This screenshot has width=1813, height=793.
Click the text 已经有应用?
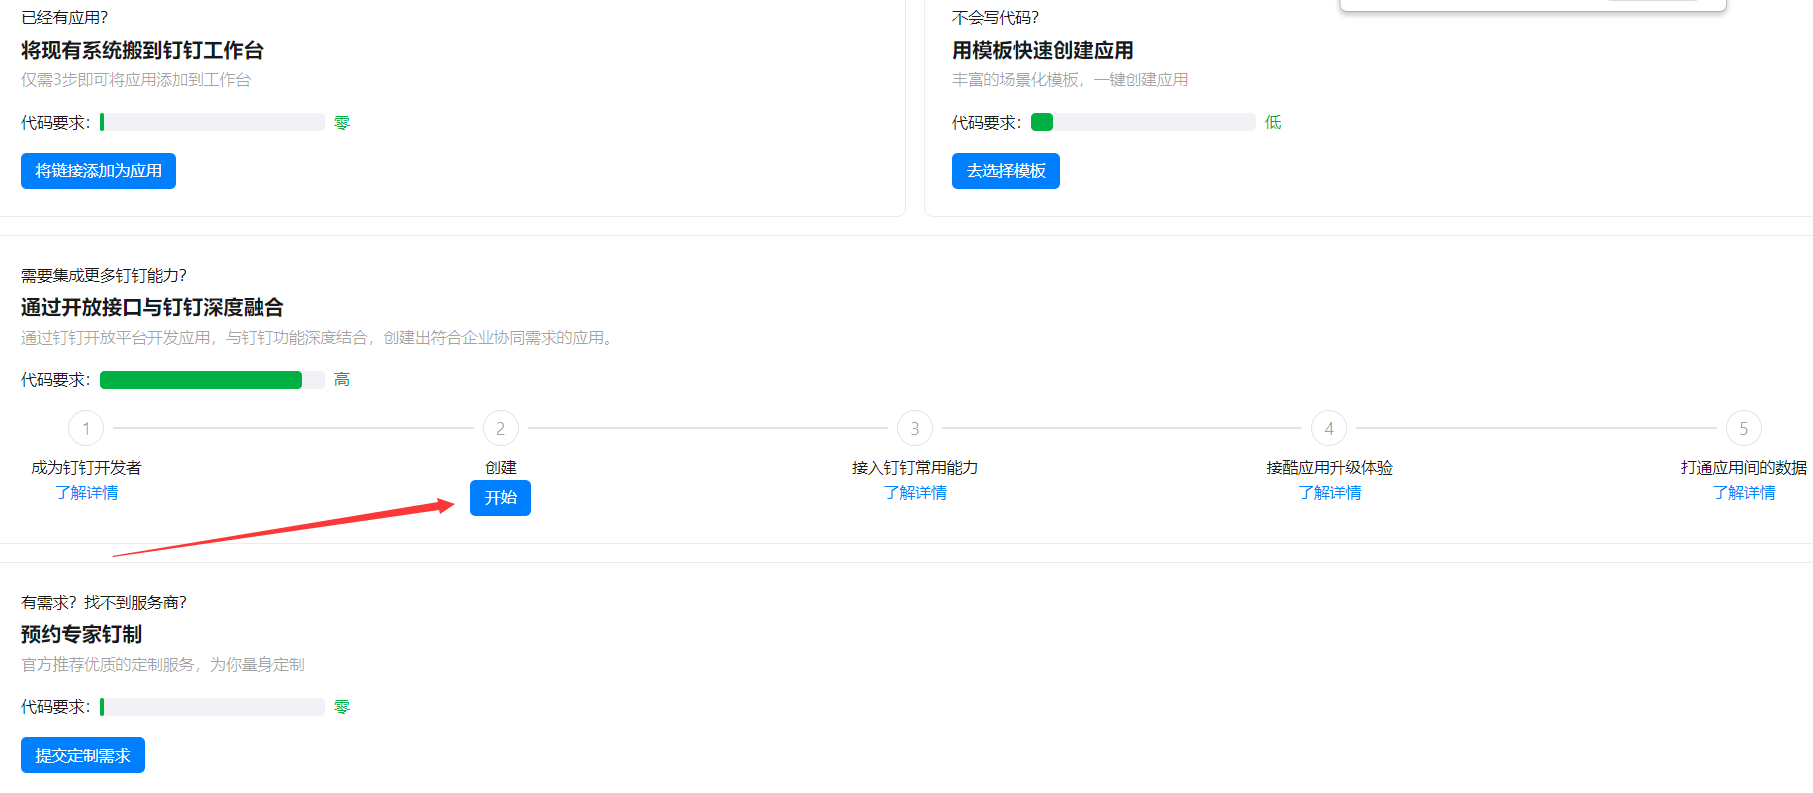tap(64, 18)
